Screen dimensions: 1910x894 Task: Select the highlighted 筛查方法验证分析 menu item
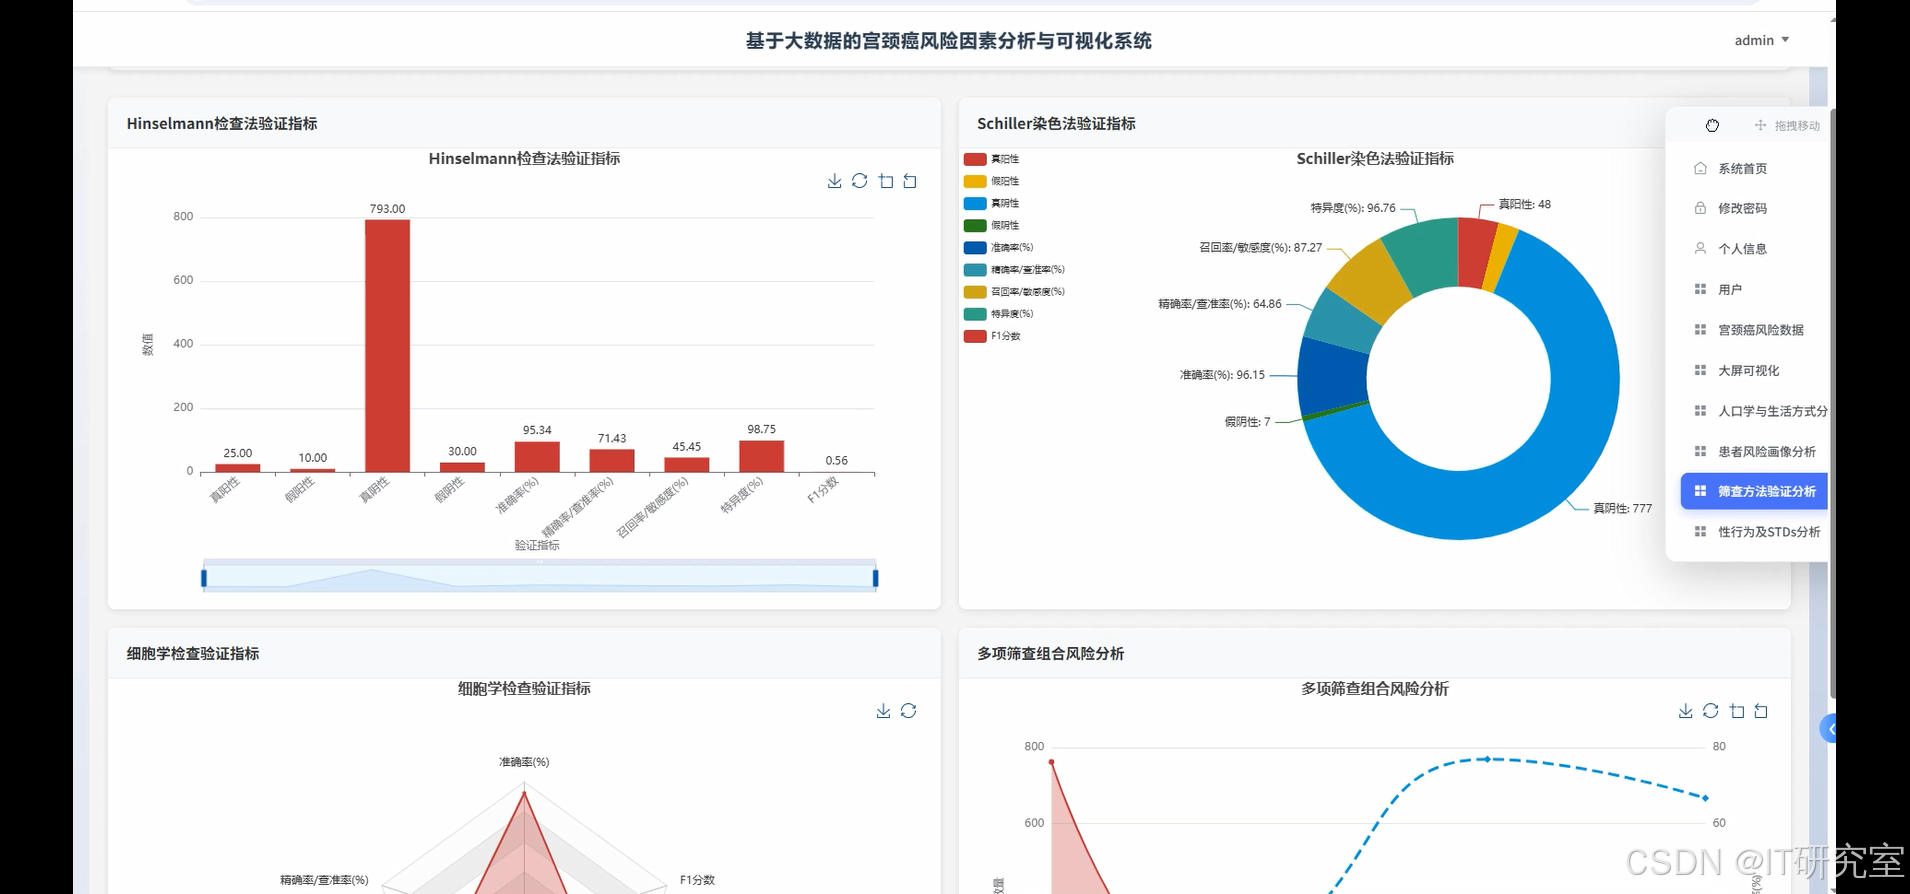(1753, 491)
